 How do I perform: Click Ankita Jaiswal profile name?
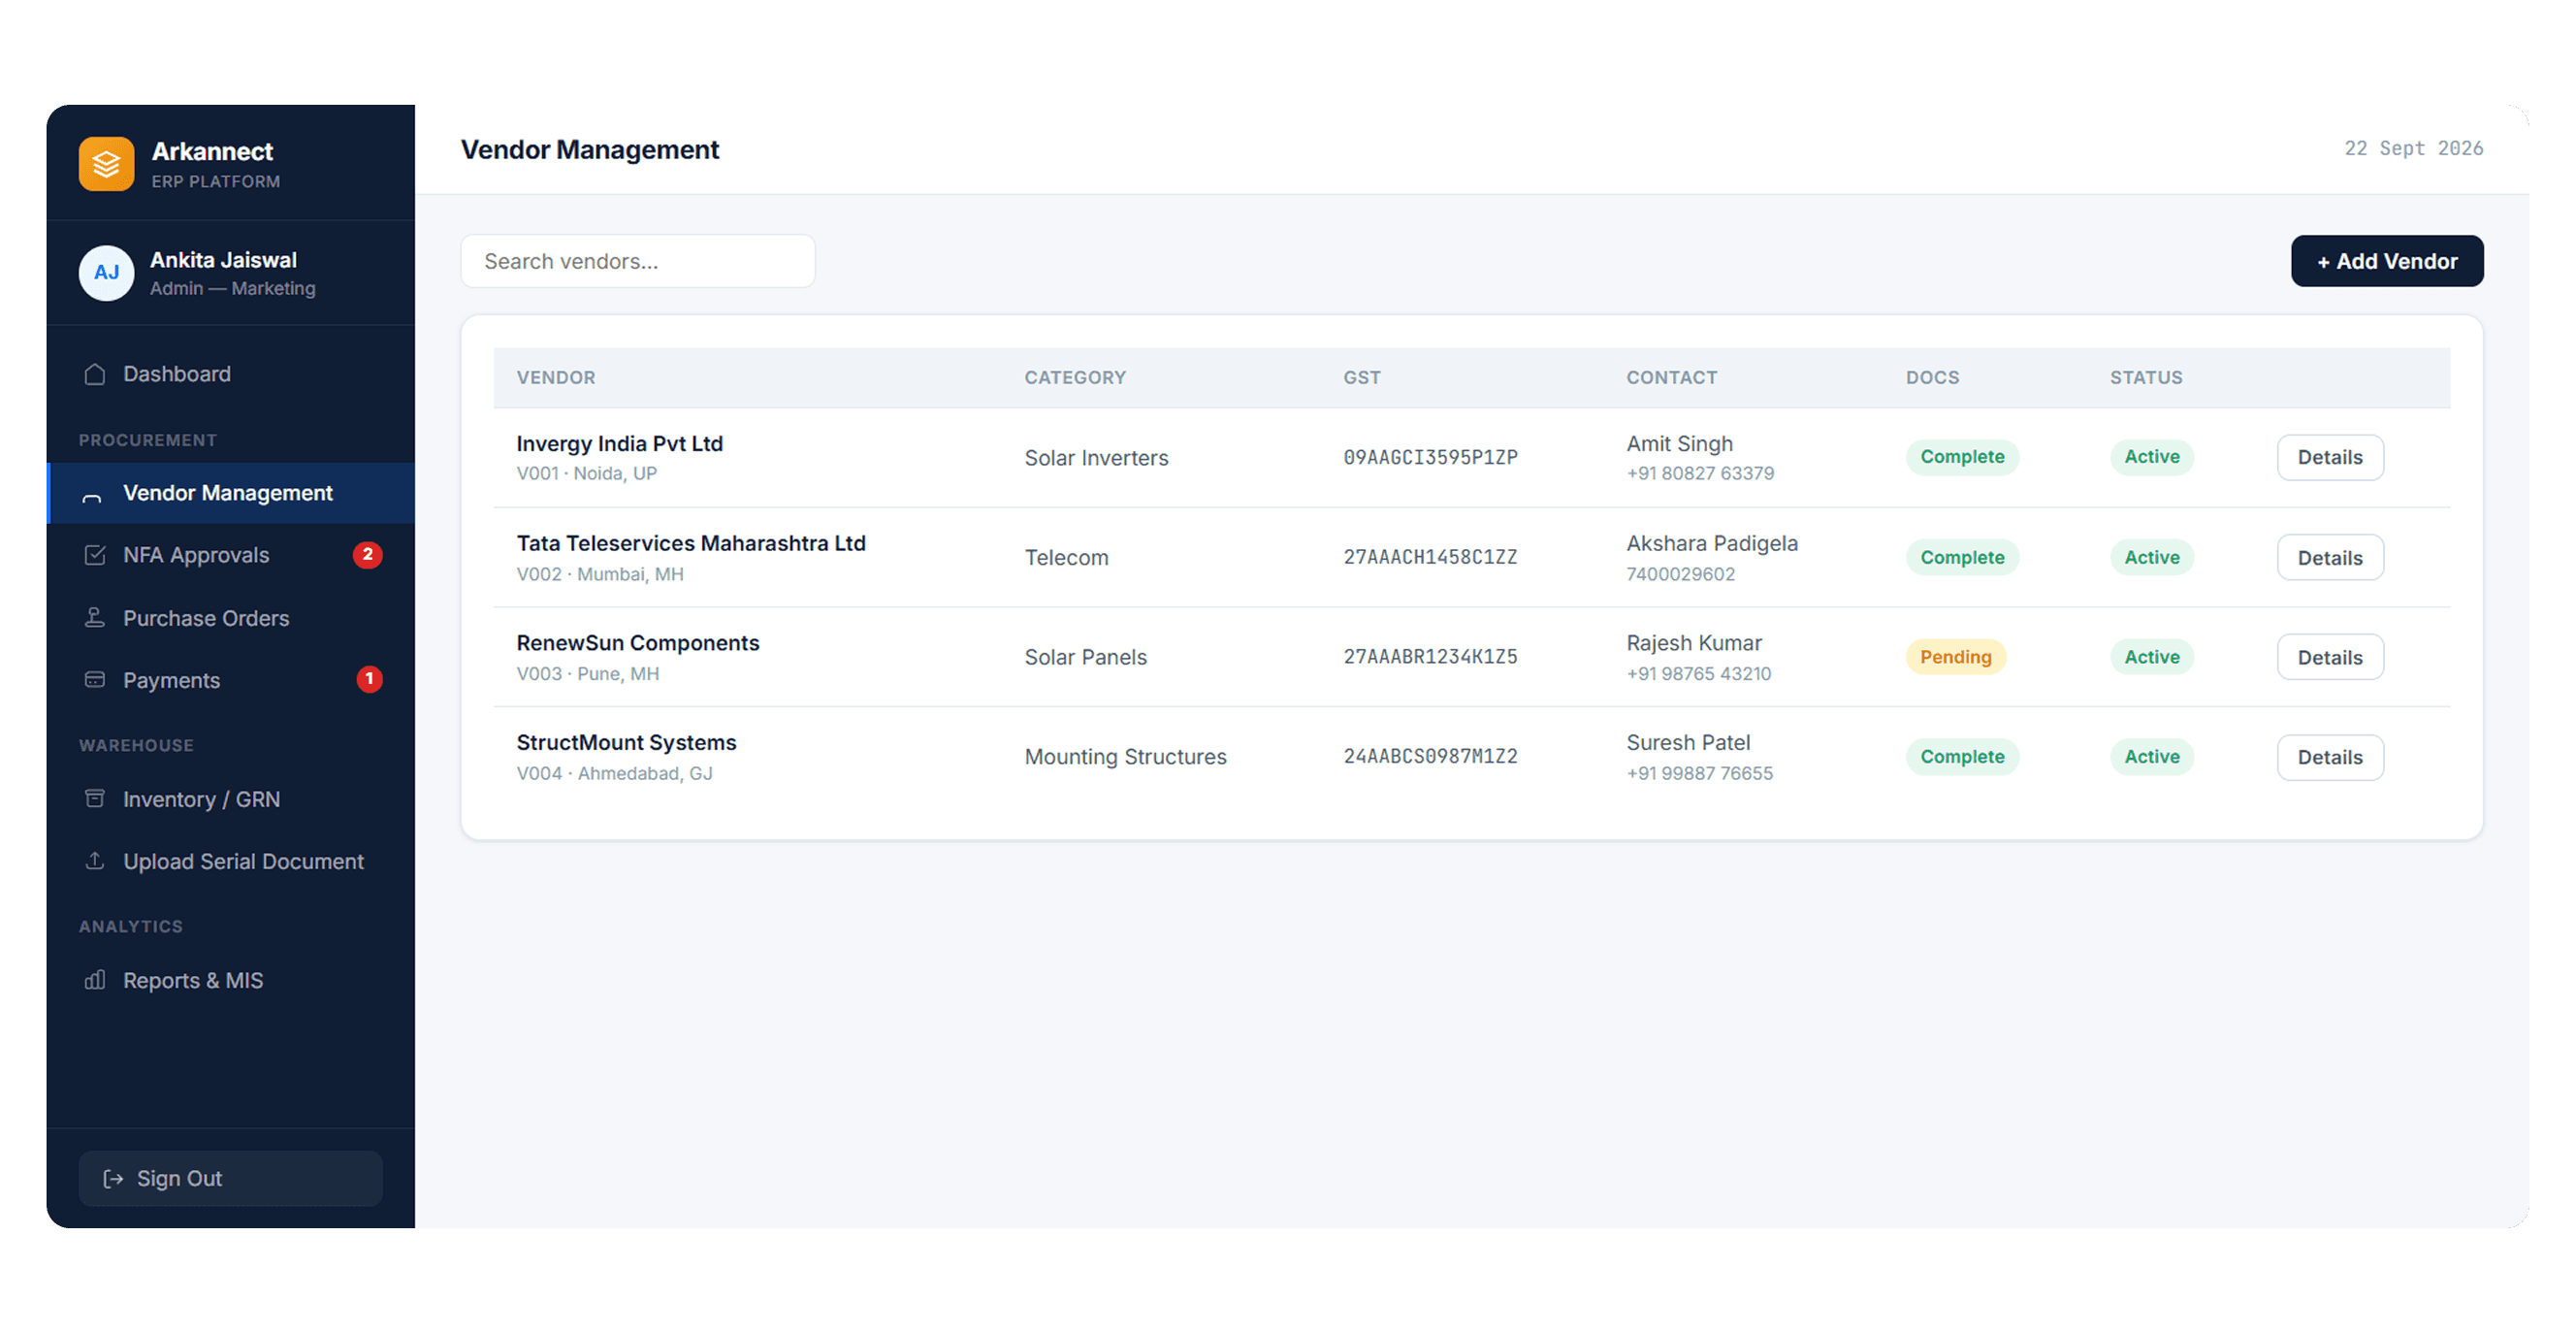[223, 260]
